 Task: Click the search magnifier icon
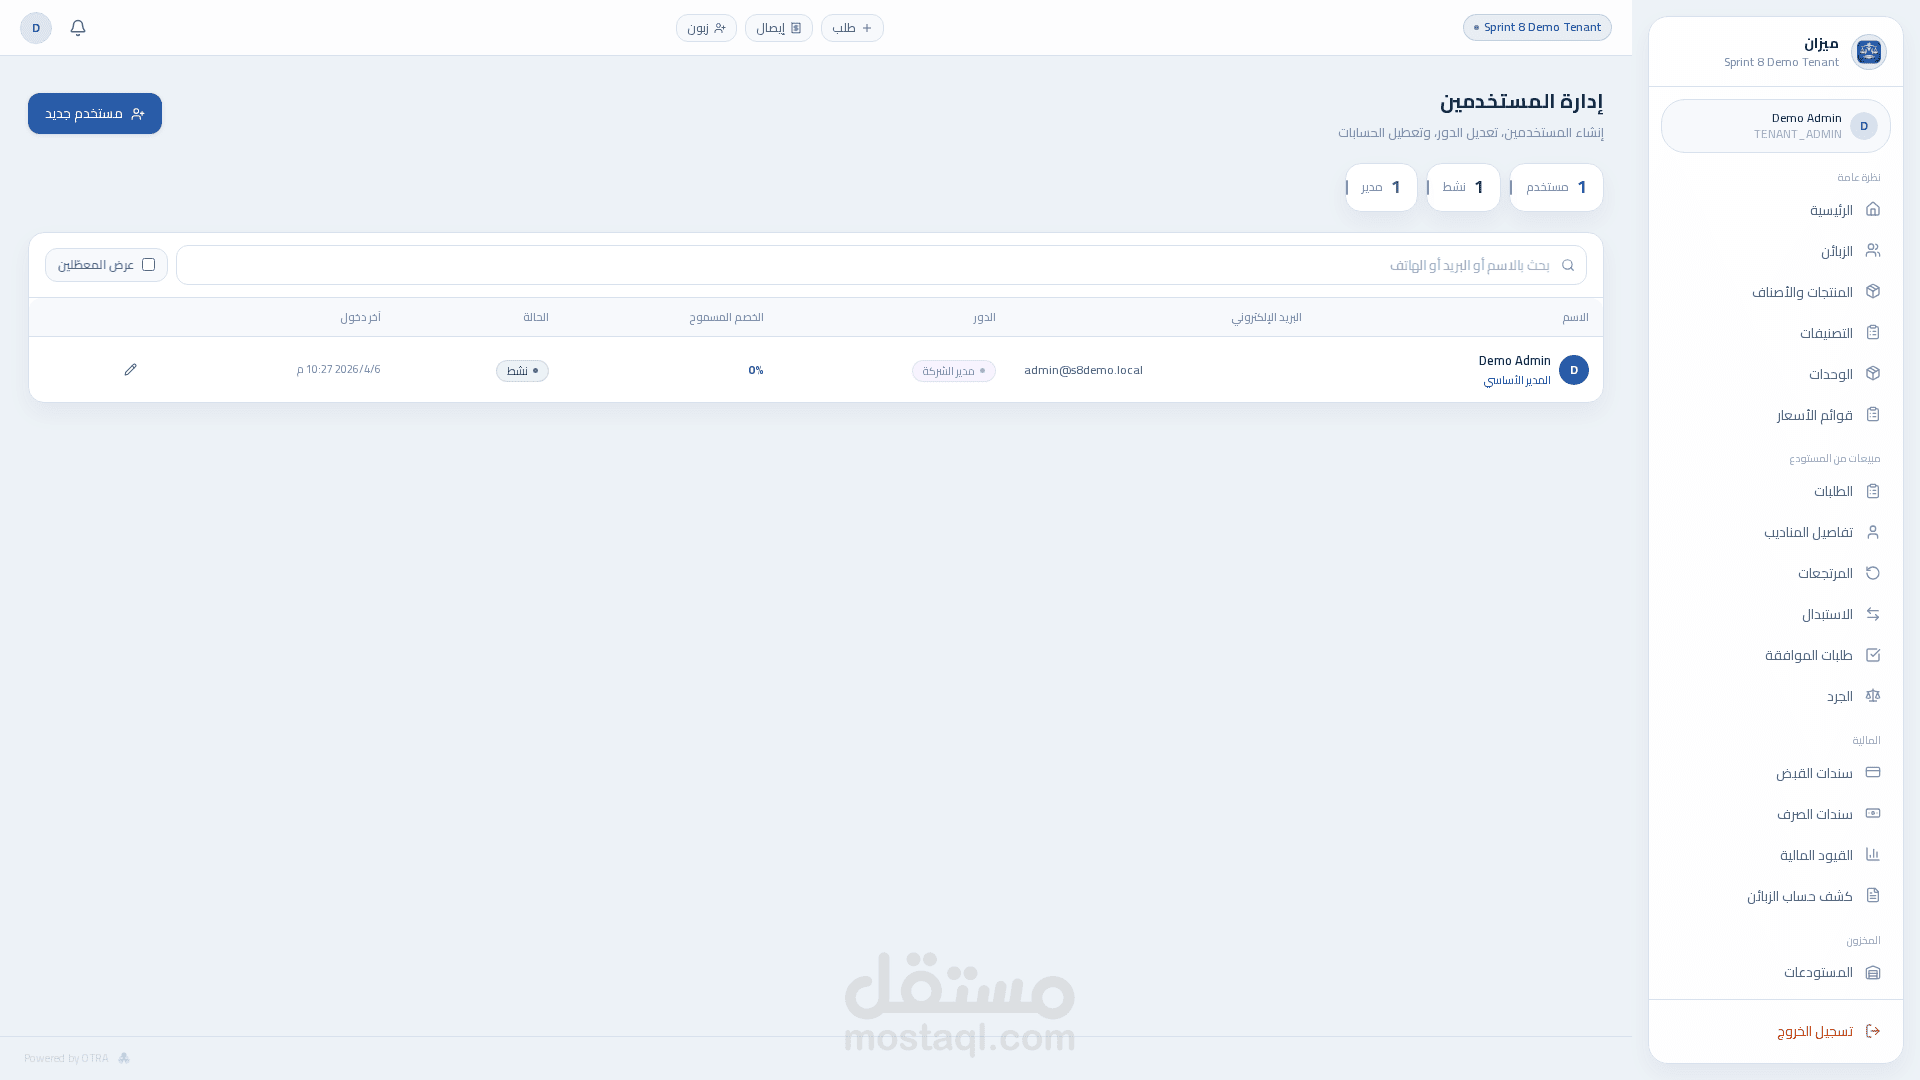1568,265
